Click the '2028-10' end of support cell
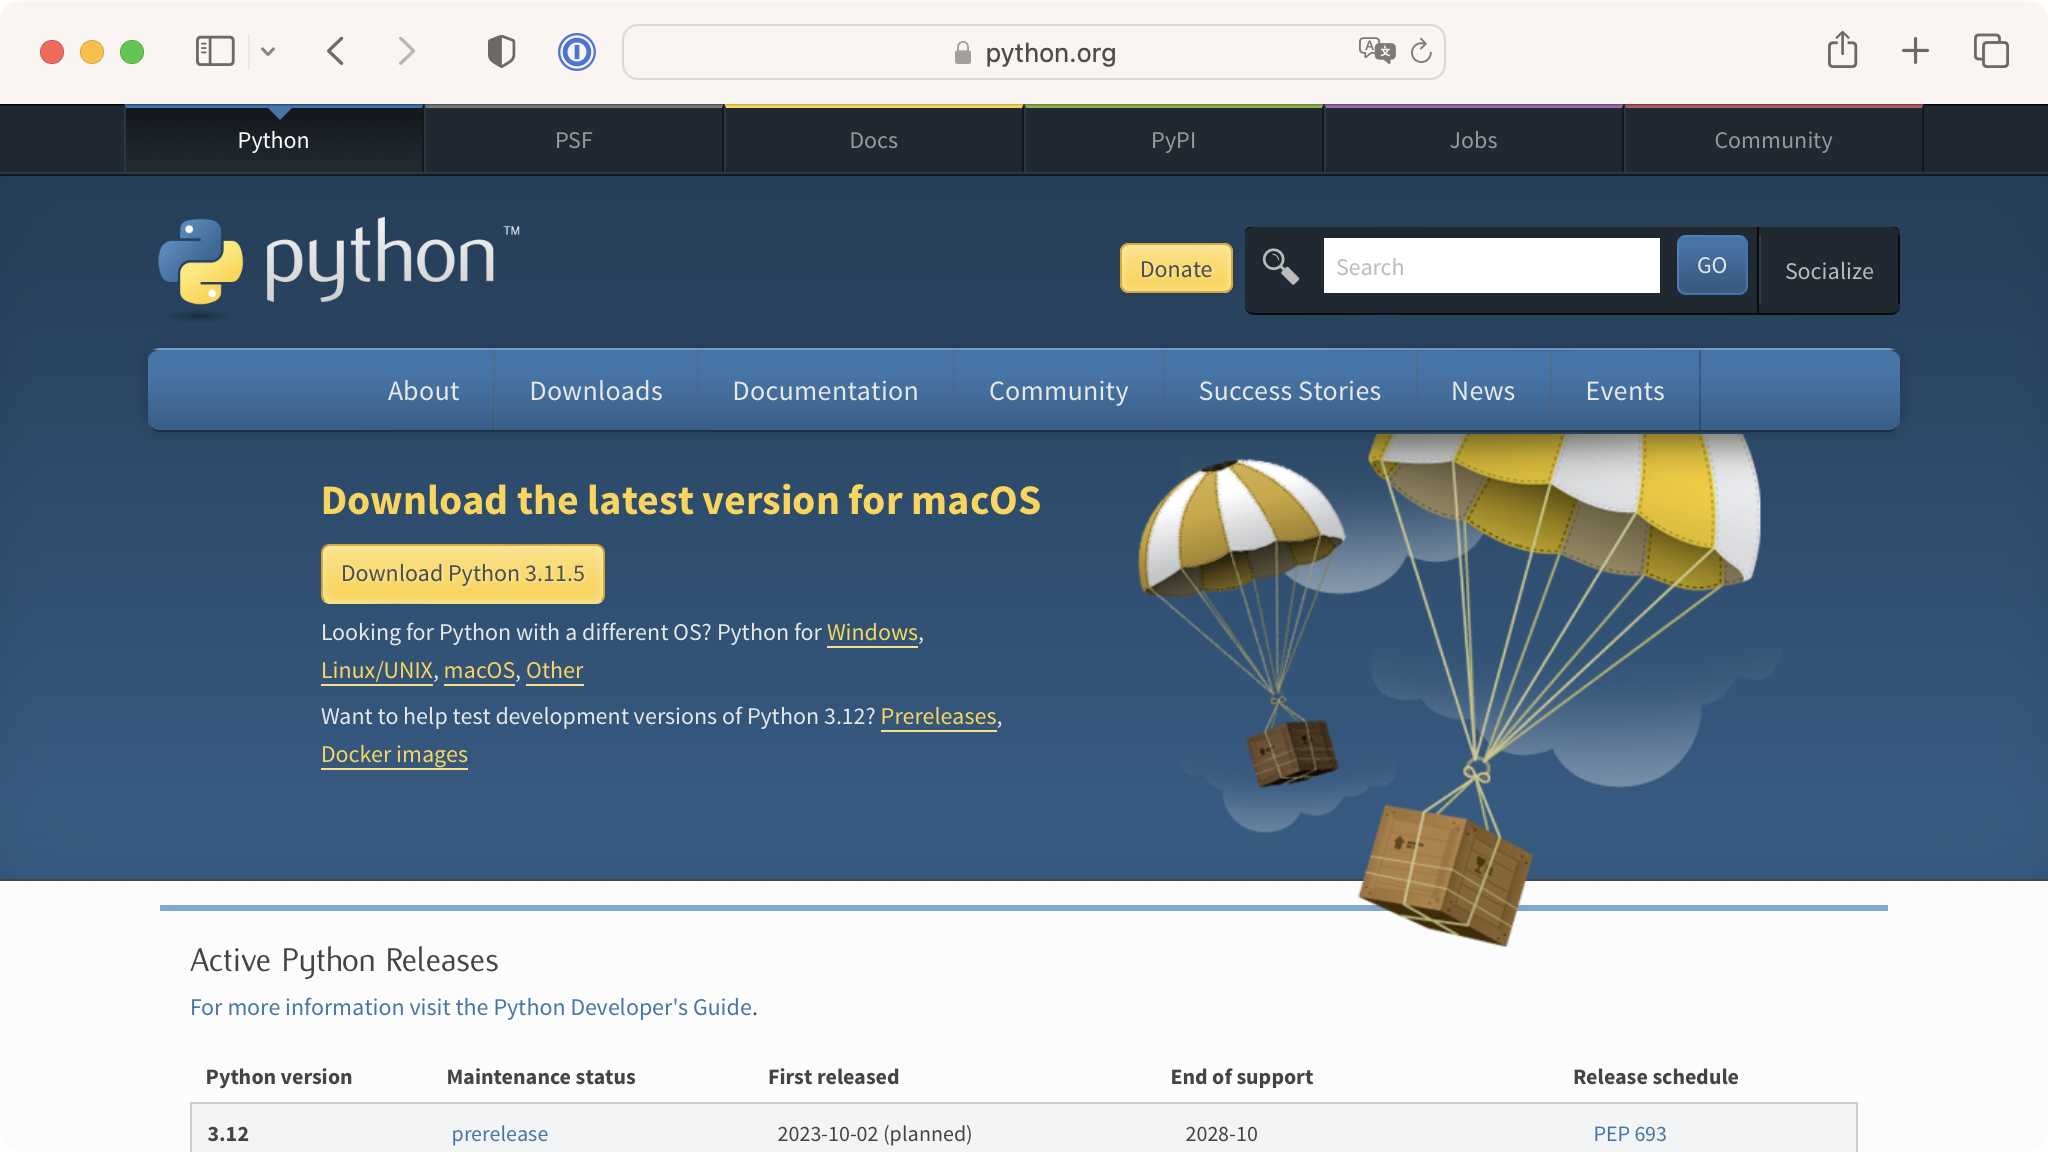Viewport: 2048px width, 1152px height. pos(1221,1134)
